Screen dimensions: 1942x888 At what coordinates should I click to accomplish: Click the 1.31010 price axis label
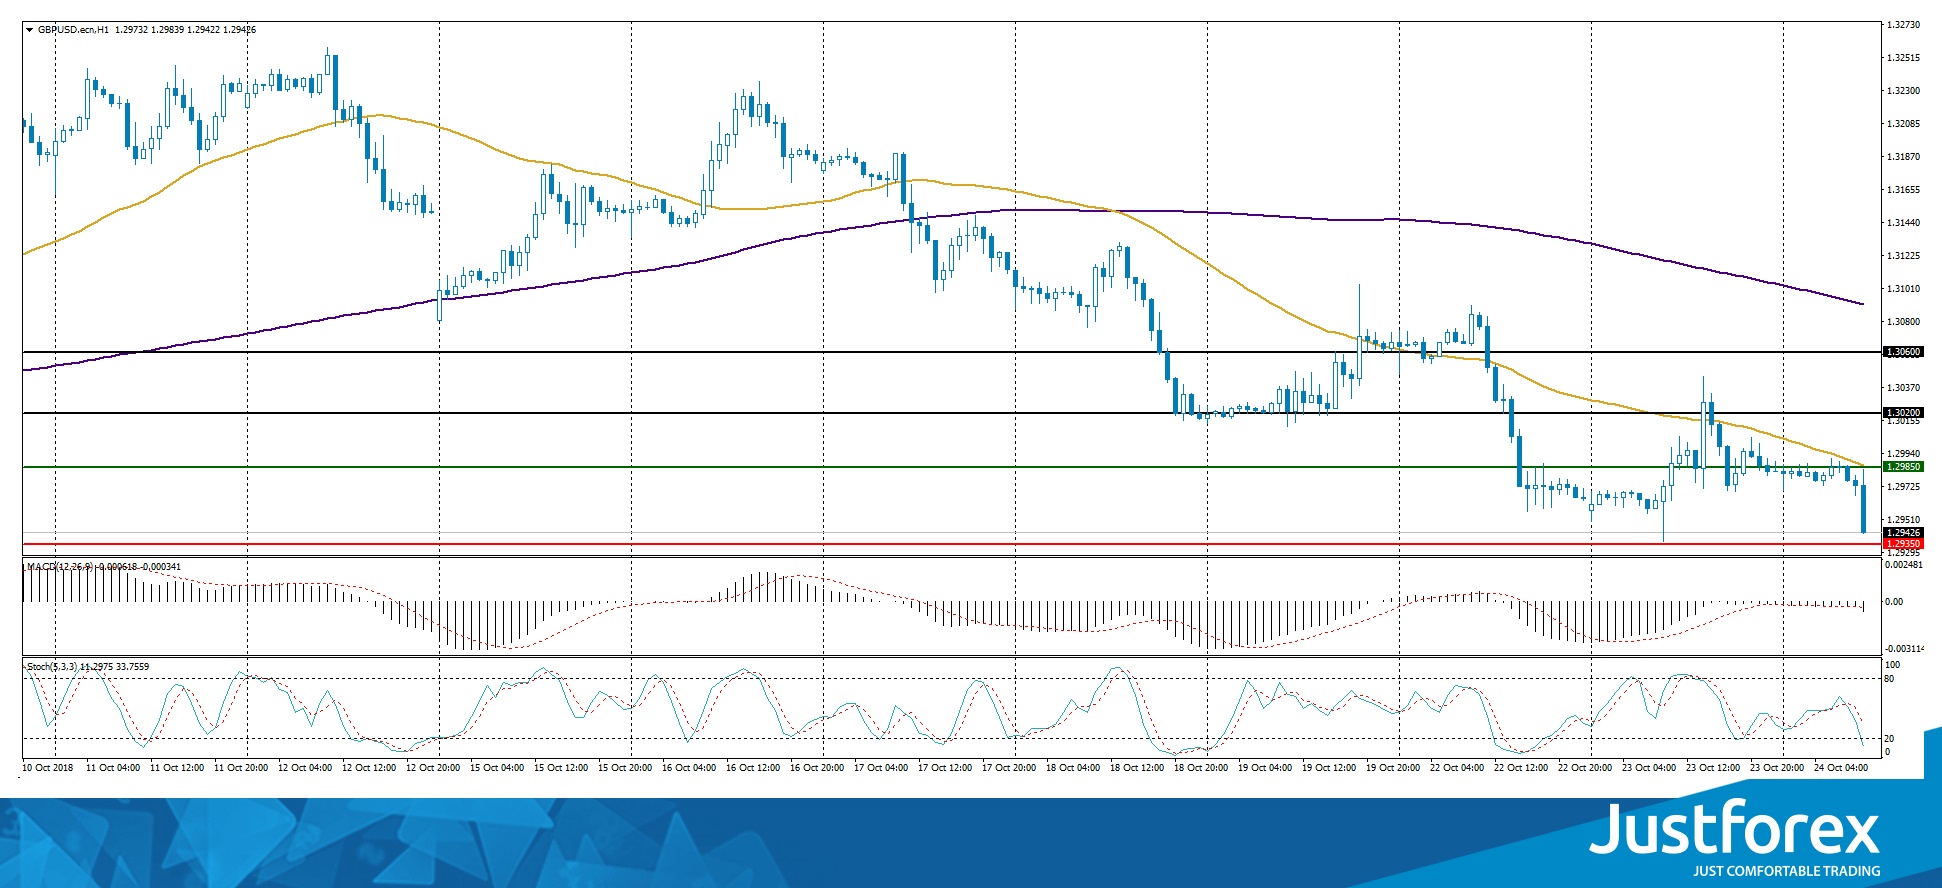pyautogui.click(x=1902, y=289)
